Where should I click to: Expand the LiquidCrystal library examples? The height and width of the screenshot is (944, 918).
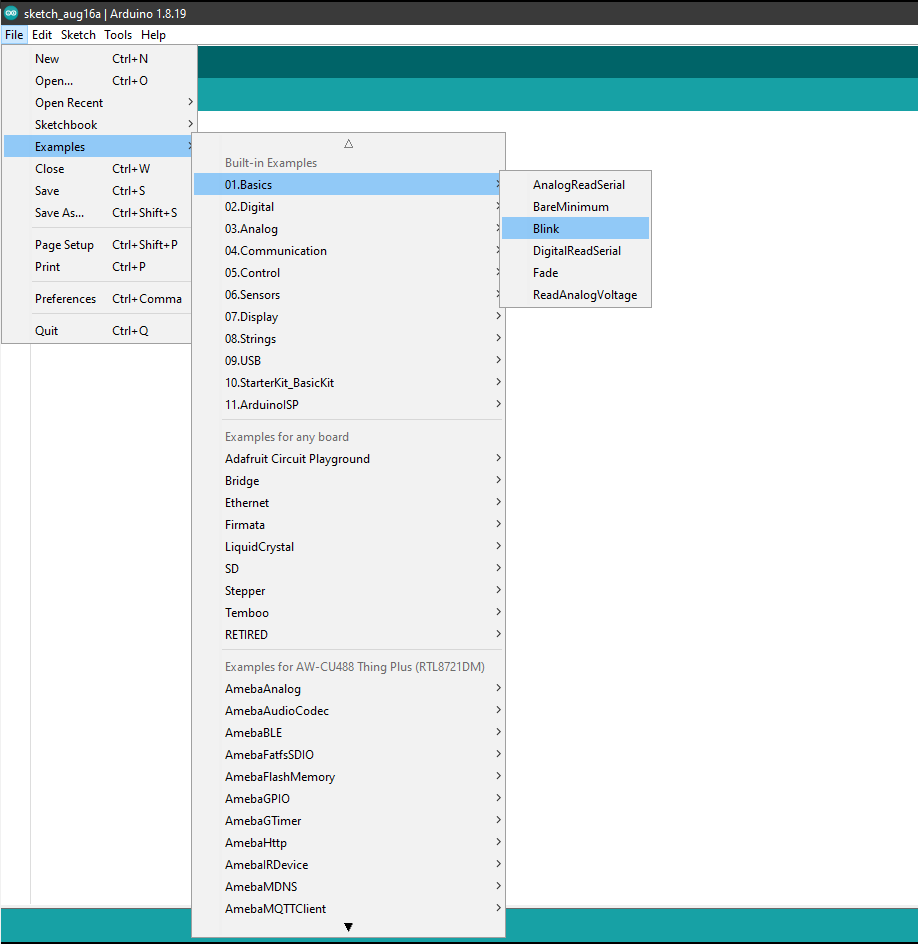pyautogui.click(x=349, y=547)
